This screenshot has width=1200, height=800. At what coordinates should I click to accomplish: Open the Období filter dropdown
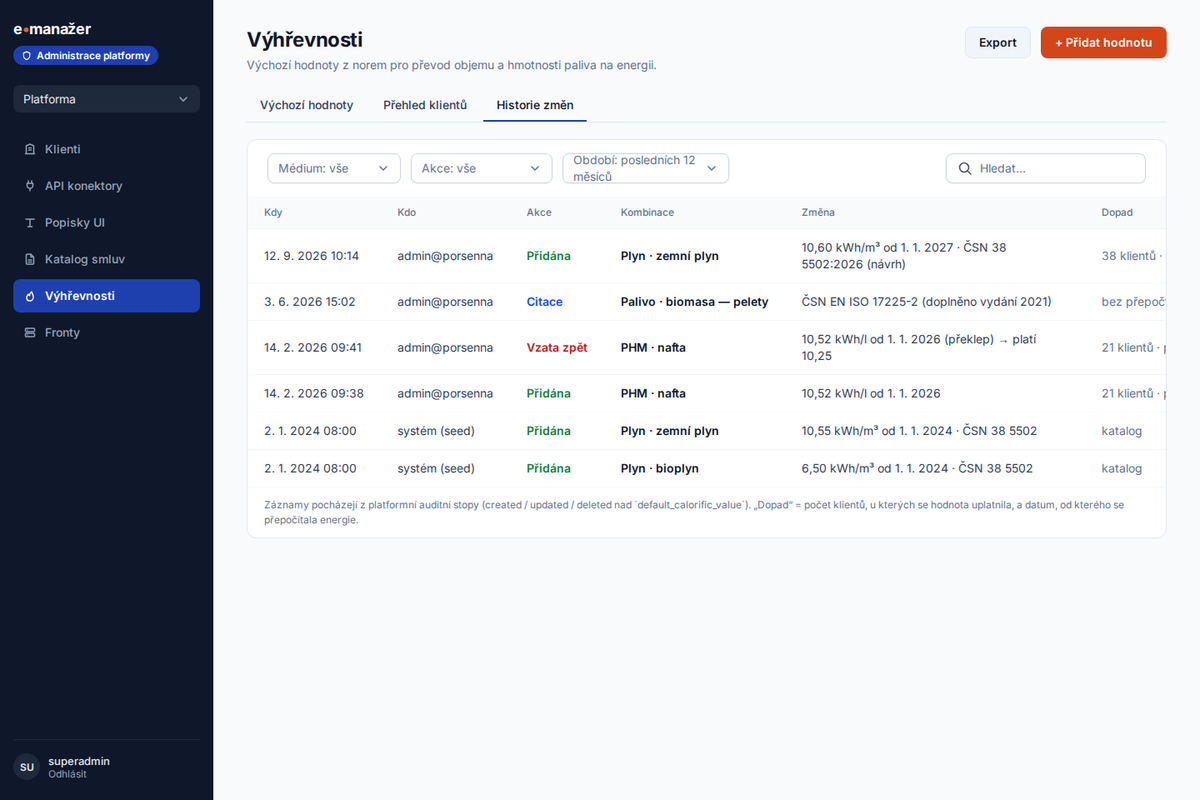(x=646, y=168)
